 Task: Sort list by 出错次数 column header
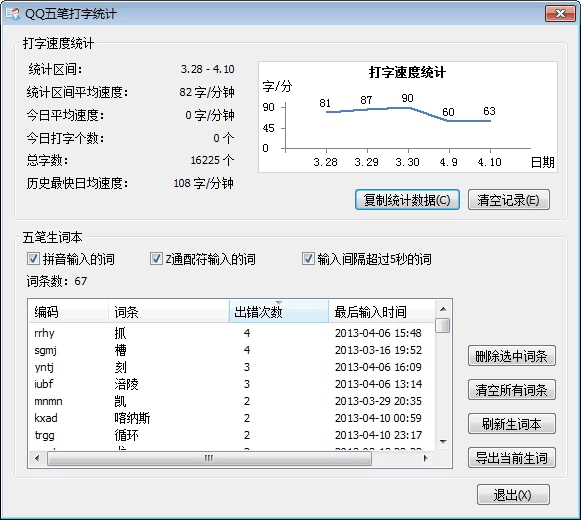pyautogui.click(x=279, y=312)
